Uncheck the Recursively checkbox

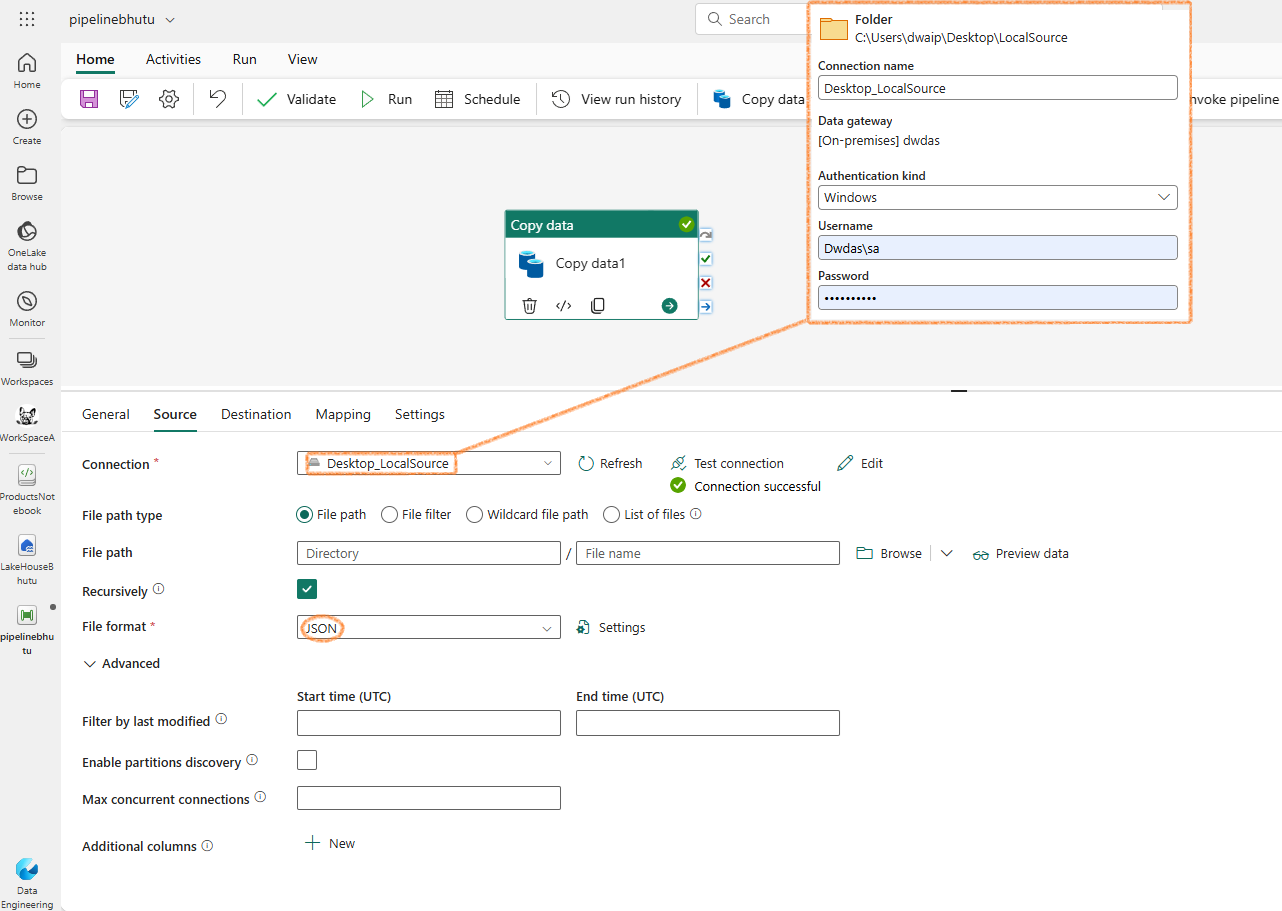(307, 590)
